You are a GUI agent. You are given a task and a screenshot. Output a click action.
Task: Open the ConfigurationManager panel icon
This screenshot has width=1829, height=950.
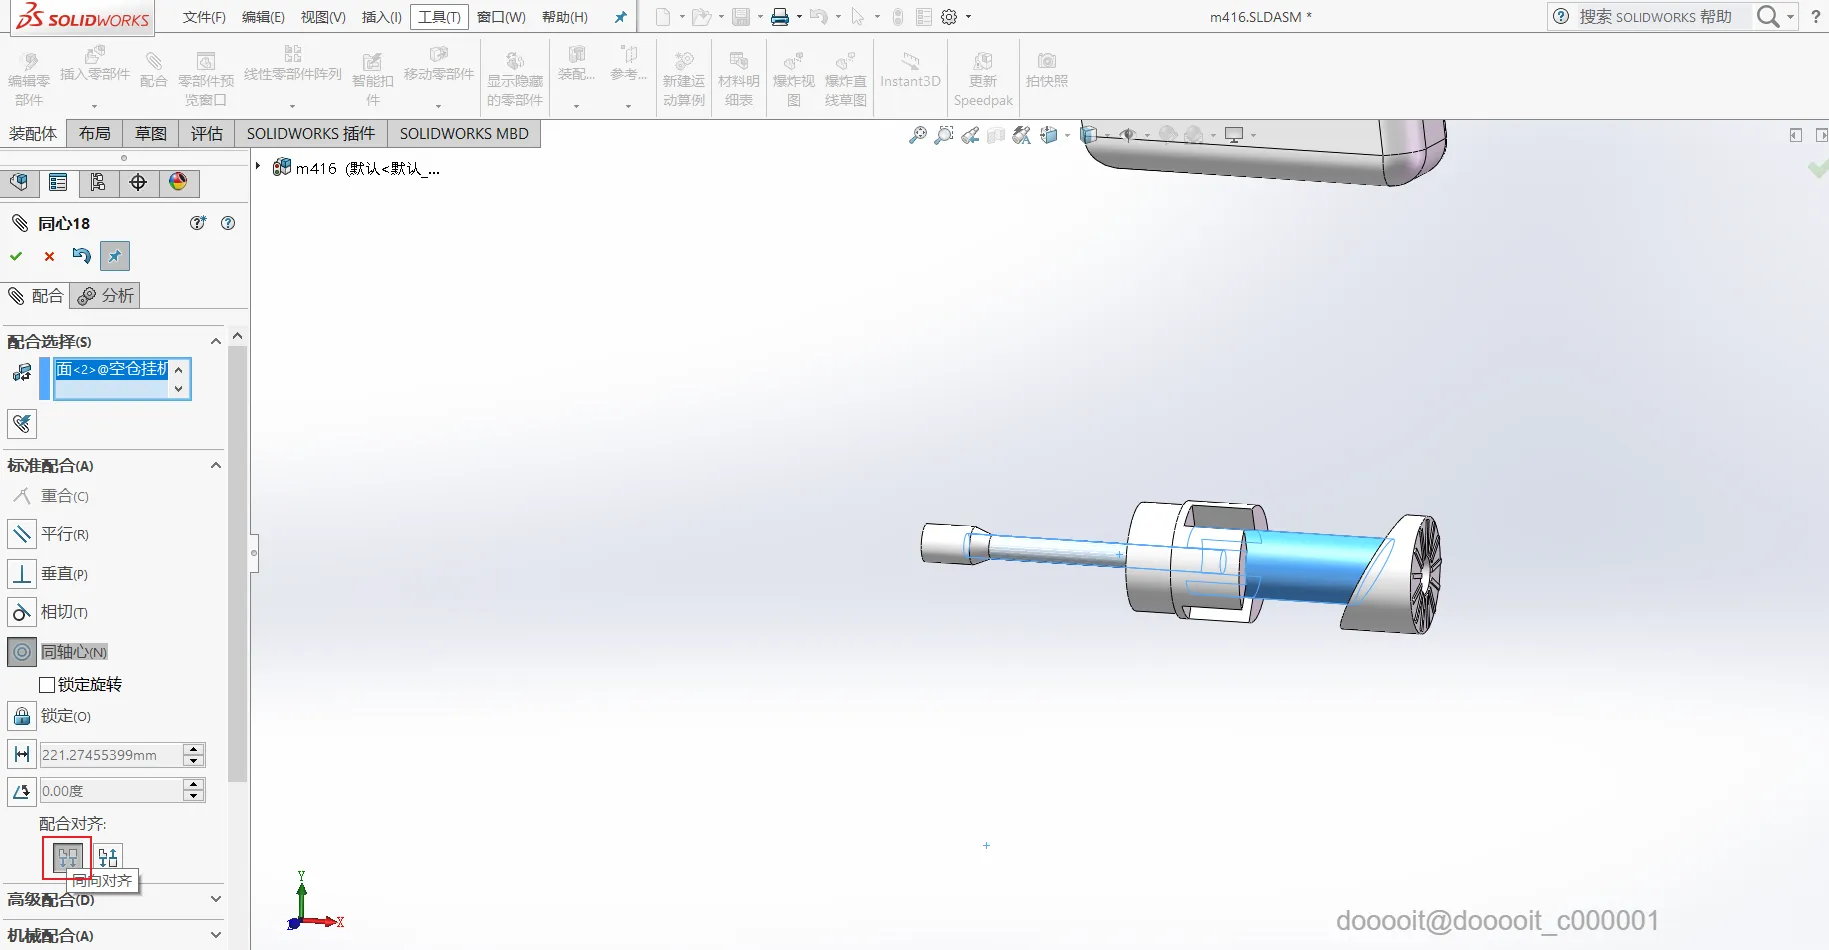coord(98,182)
